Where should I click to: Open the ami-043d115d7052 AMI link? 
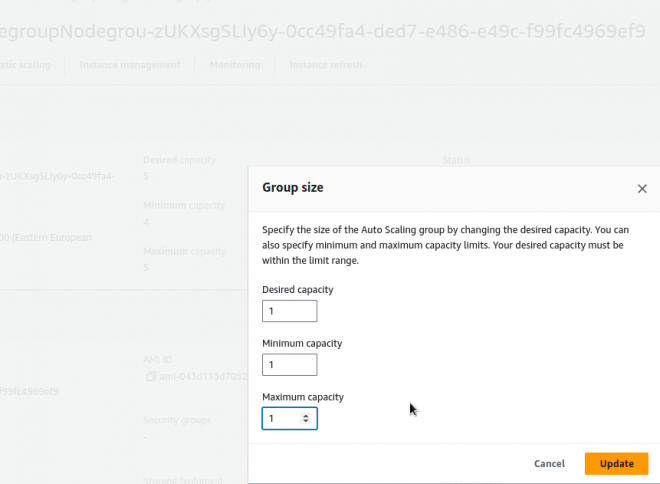tap(202, 377)
